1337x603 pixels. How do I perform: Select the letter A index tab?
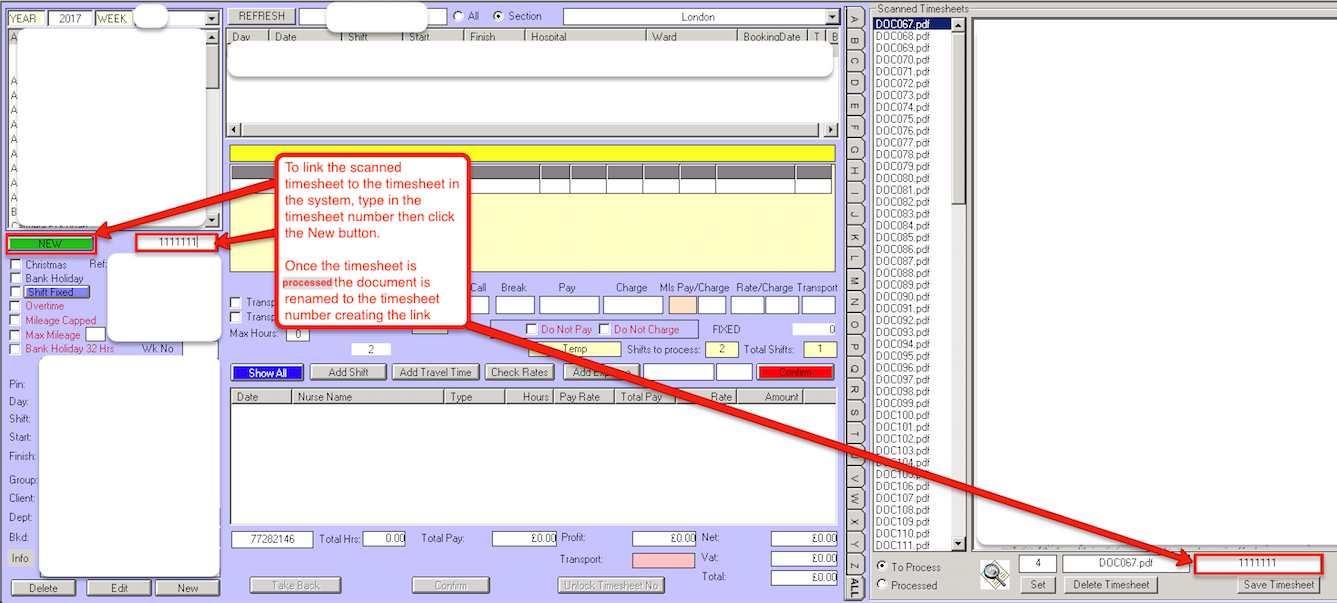pos(854,17)
